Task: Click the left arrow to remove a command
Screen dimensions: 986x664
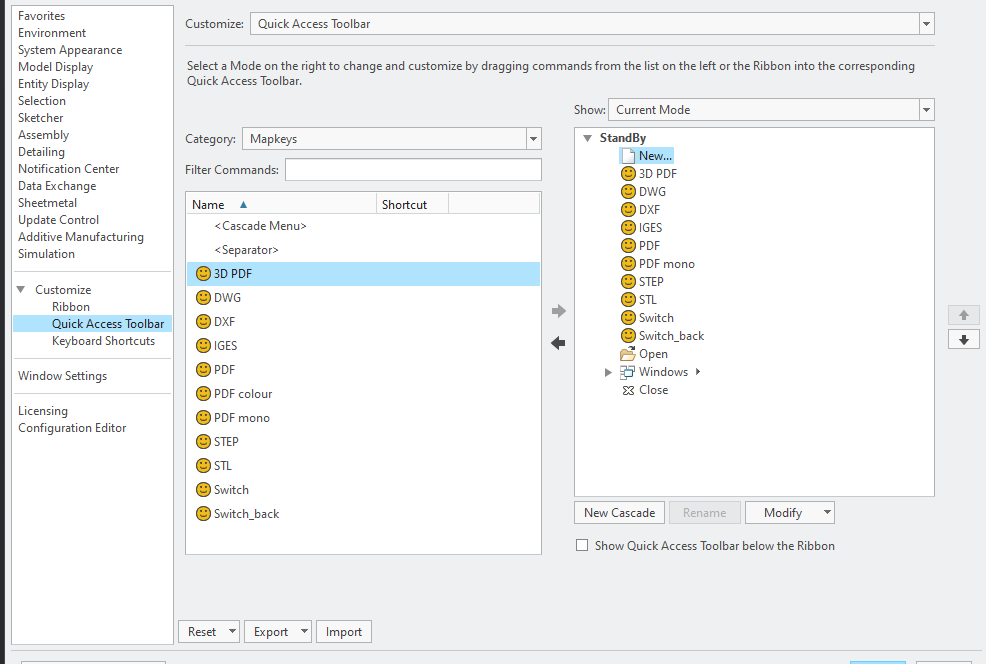Action: point(558,345)
